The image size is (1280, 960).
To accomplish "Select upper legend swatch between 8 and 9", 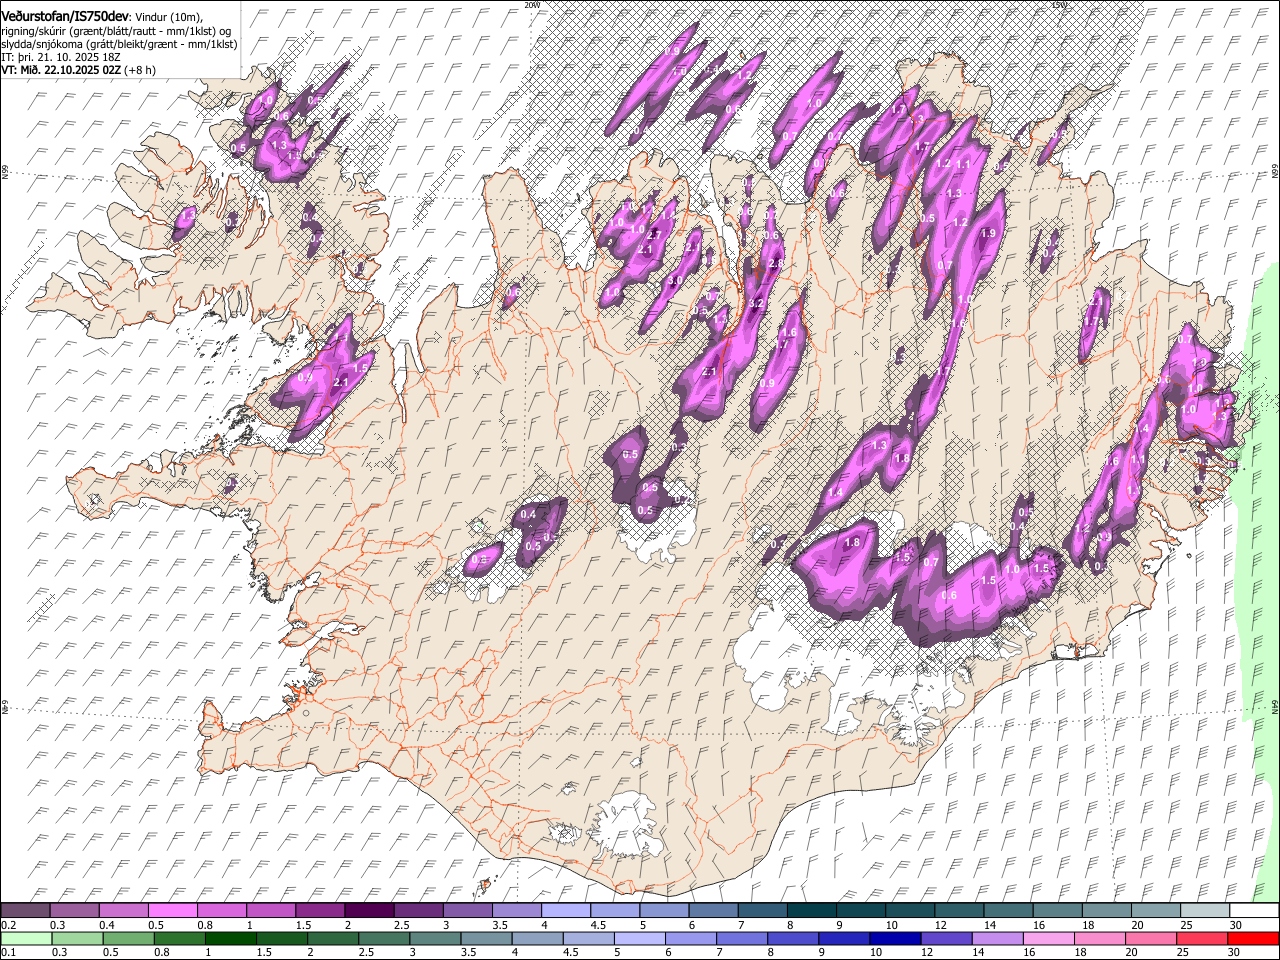I will point(812,911).
